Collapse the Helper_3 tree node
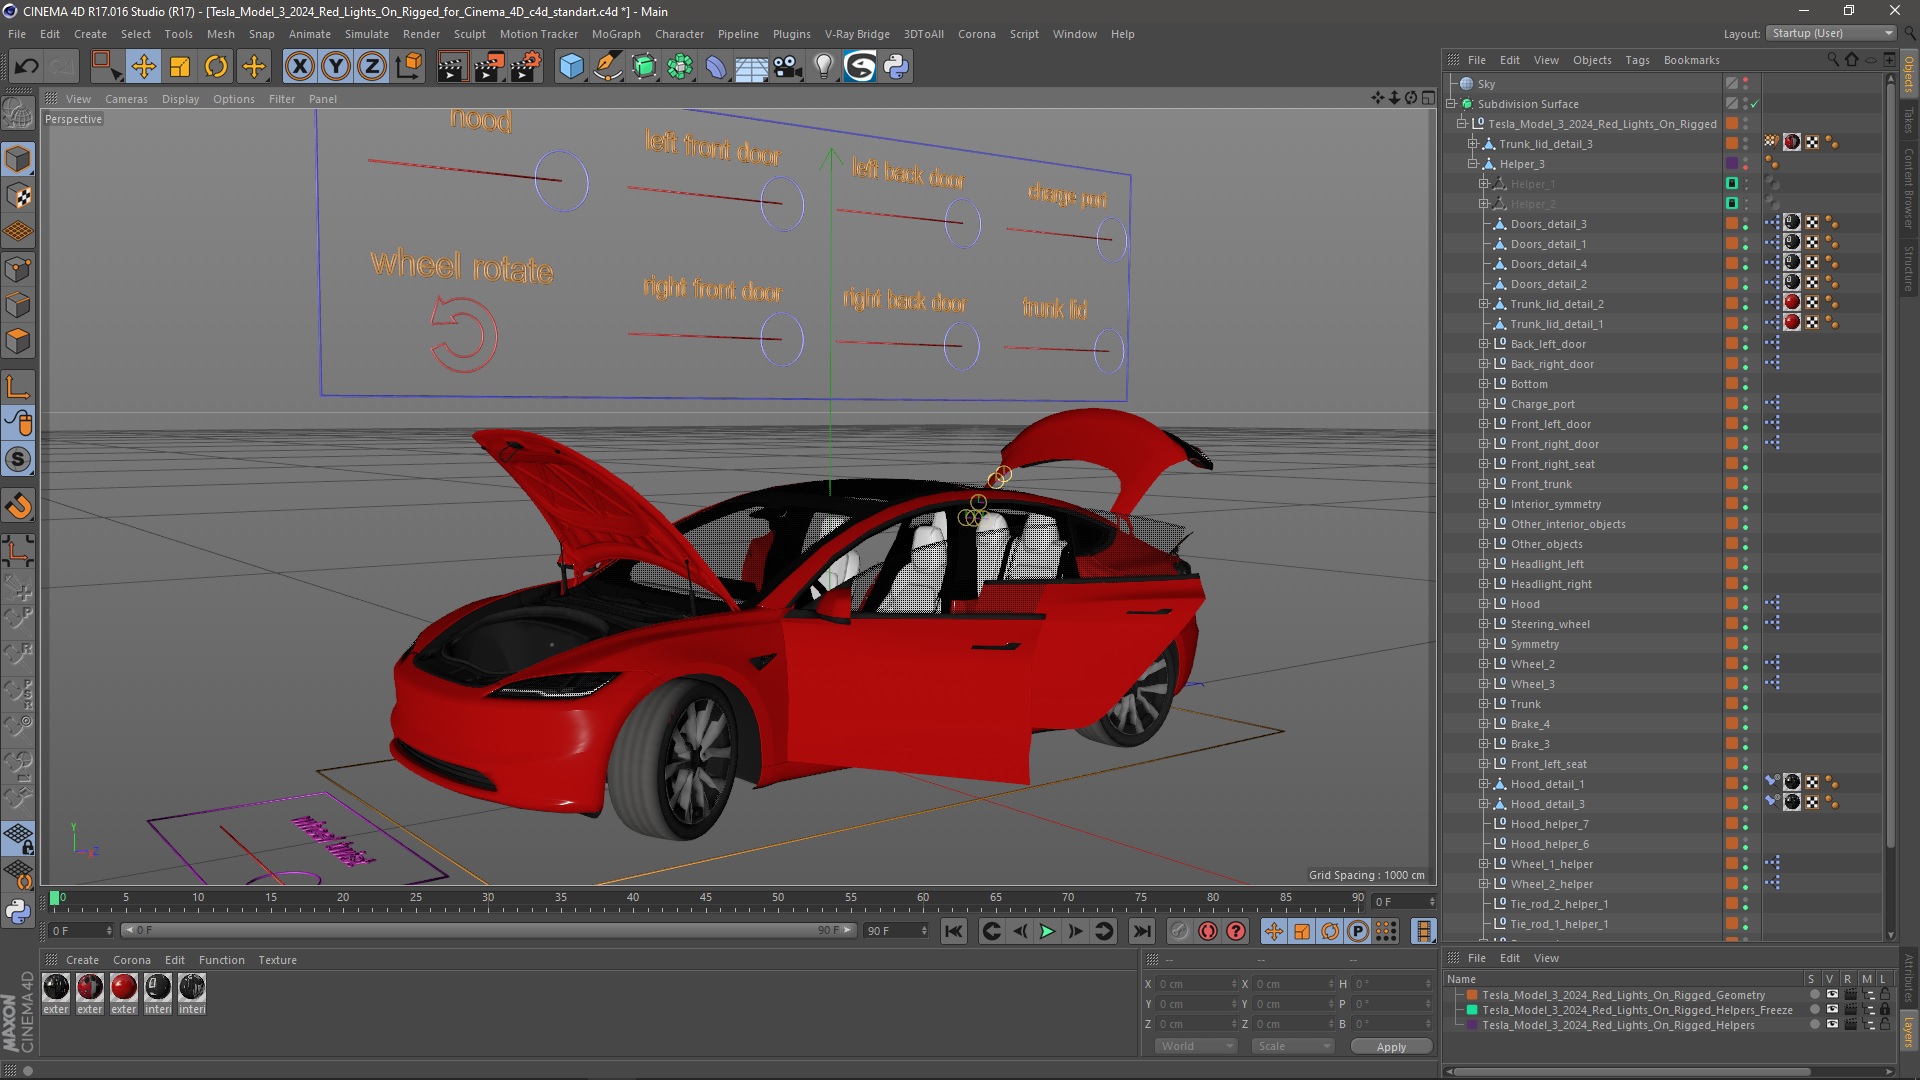Viewport: 1920px width, 1080px height. pyautogui.click(x=1473, y=164)
